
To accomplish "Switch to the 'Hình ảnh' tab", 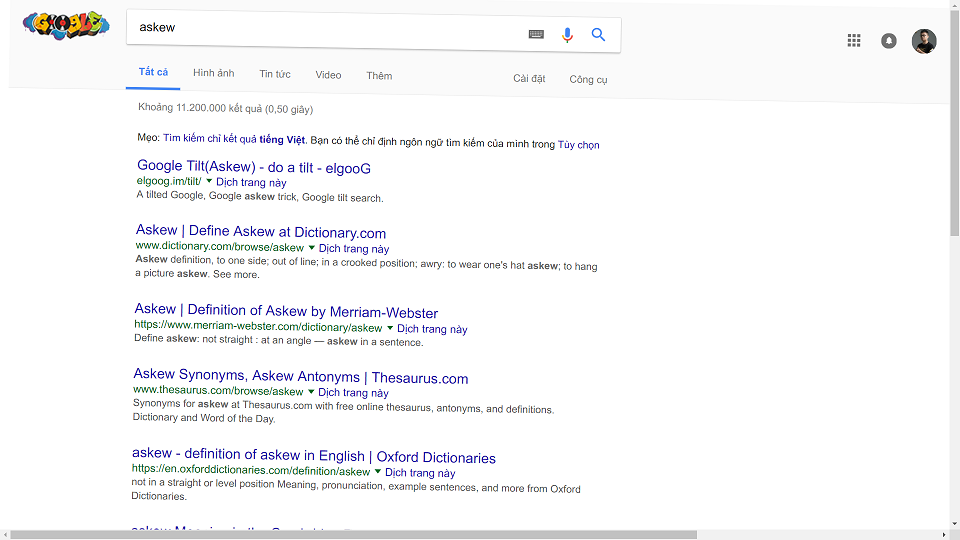I will click(x=214, y=73).
